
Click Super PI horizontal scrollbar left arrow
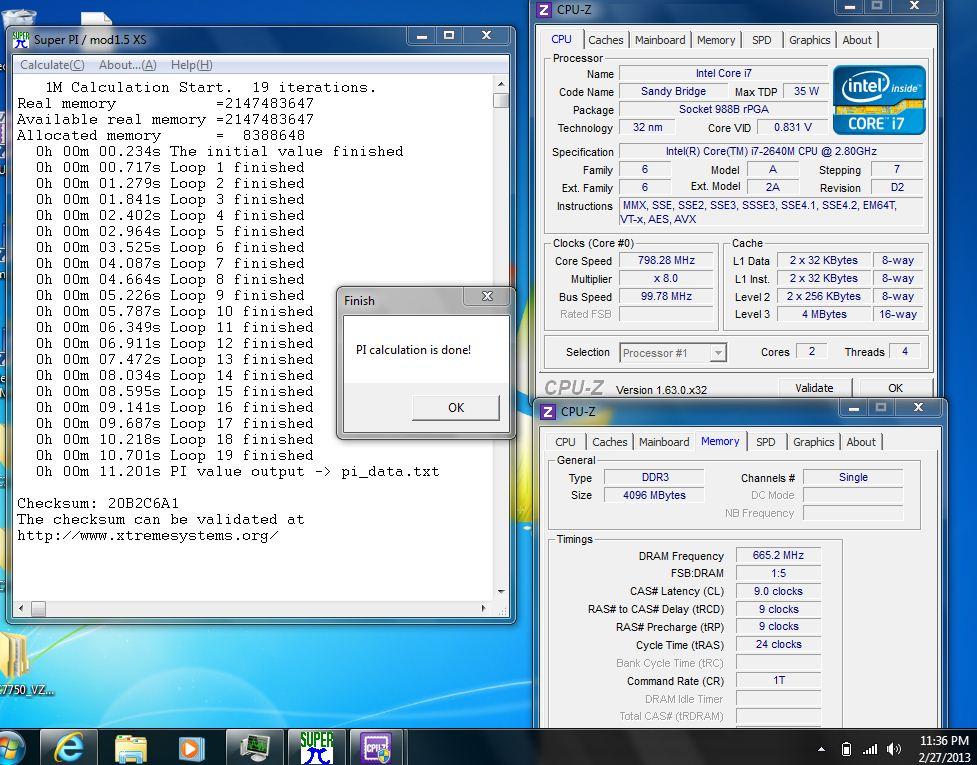[x=21, y=608]
